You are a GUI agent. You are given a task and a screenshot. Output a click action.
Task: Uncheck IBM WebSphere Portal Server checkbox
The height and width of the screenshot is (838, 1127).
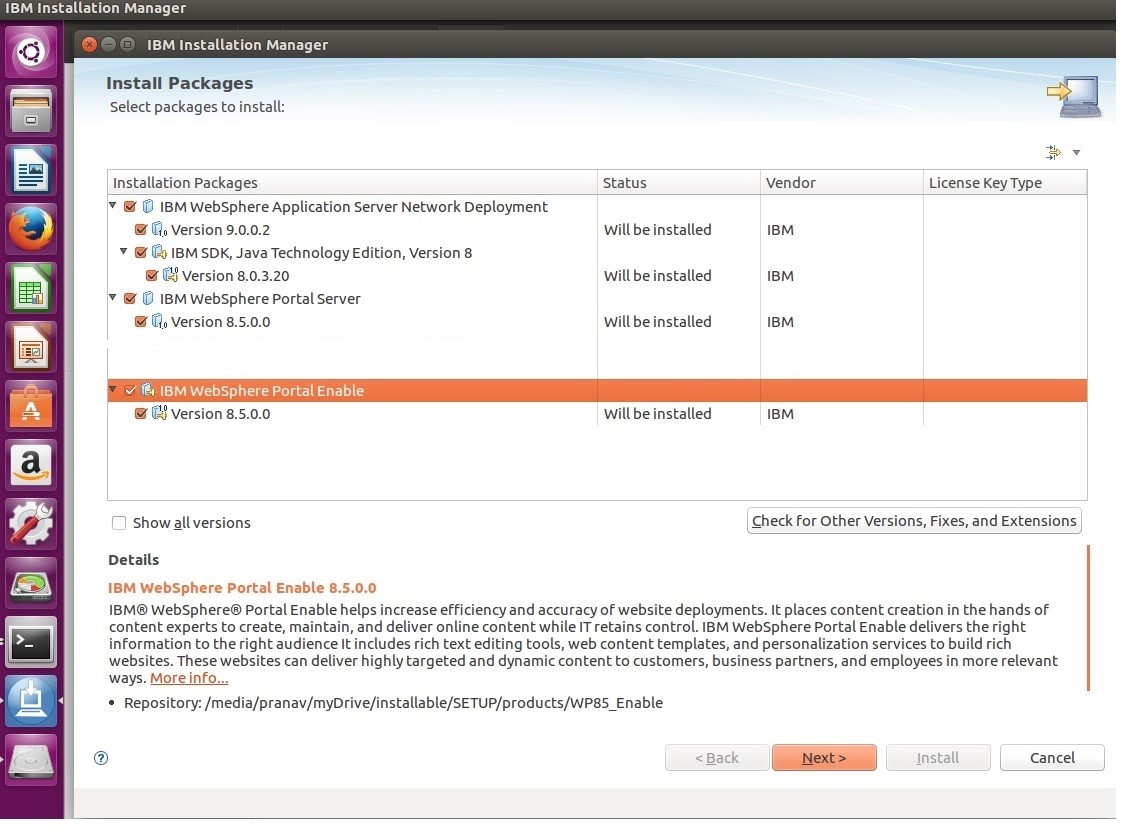click(x=130, y=299)
